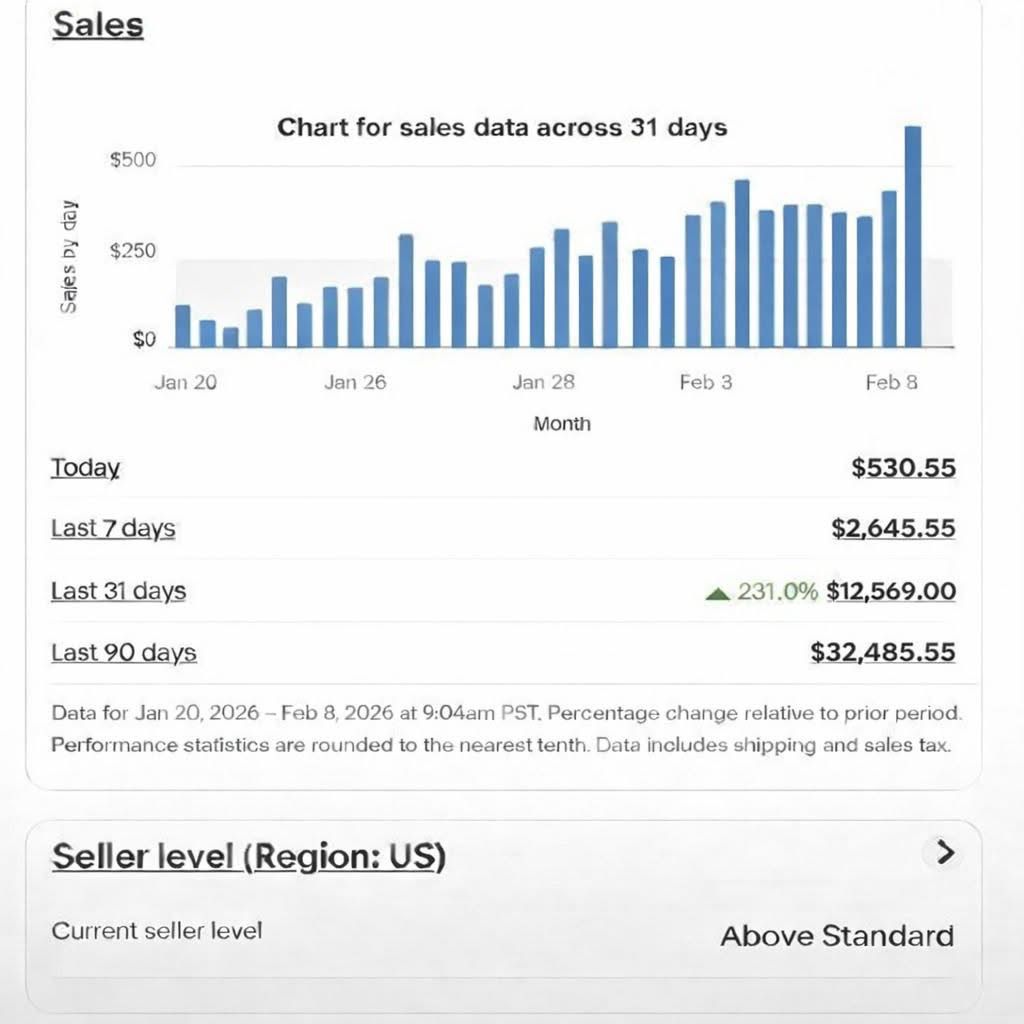Open the Last 90 days link
1024x1024 pixels.
point(123,653)
